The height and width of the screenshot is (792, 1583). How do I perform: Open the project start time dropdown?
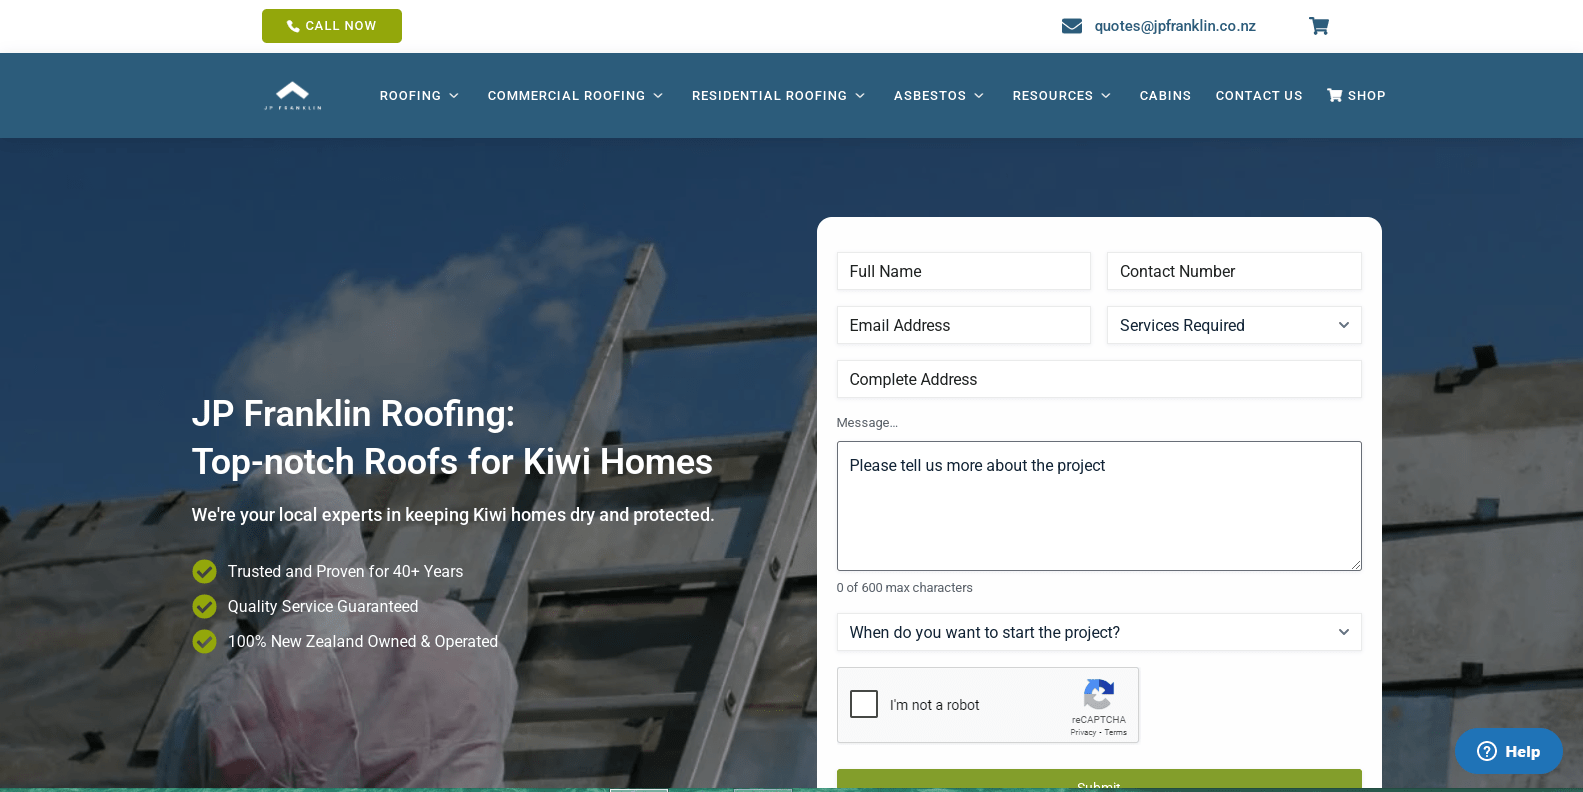pyautogui.click(x=1099, y=632)
